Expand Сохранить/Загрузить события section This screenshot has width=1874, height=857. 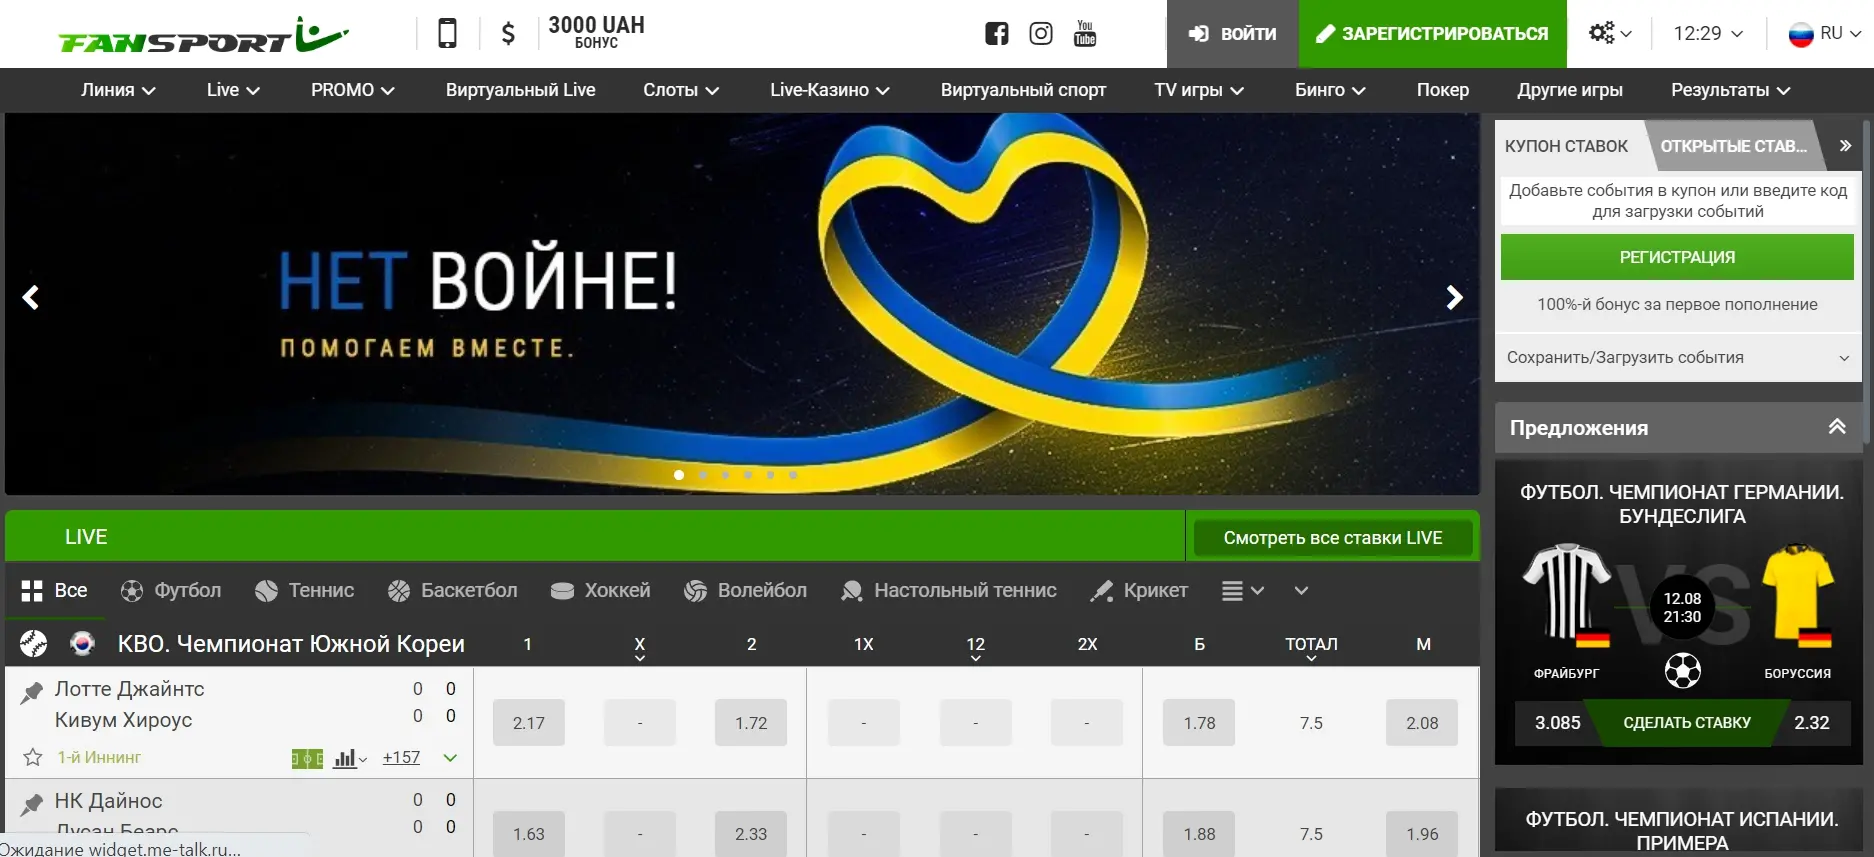click(x=1677, y=358)
